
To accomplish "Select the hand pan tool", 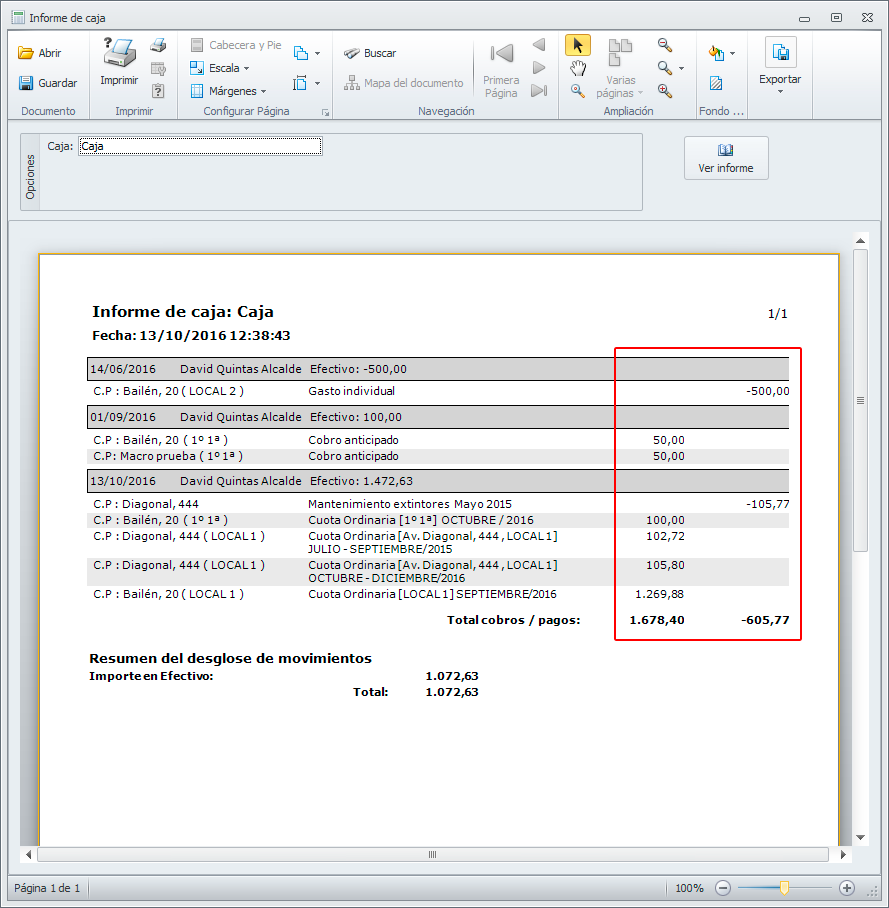I will coord(577,68).
